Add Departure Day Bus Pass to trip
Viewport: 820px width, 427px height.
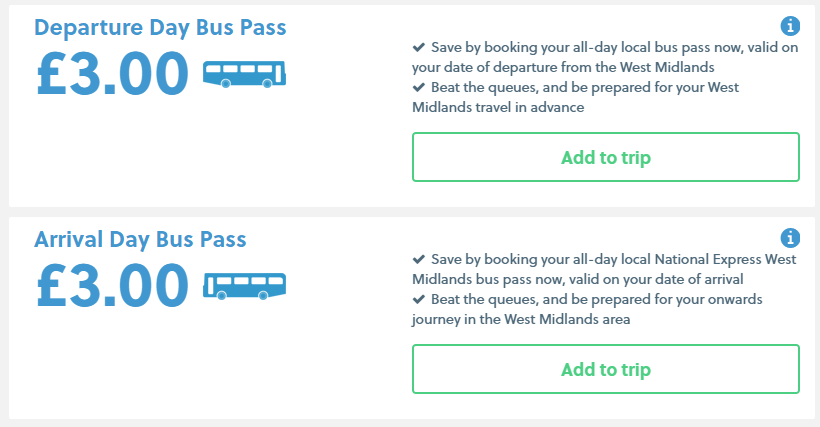pos(606,157)
